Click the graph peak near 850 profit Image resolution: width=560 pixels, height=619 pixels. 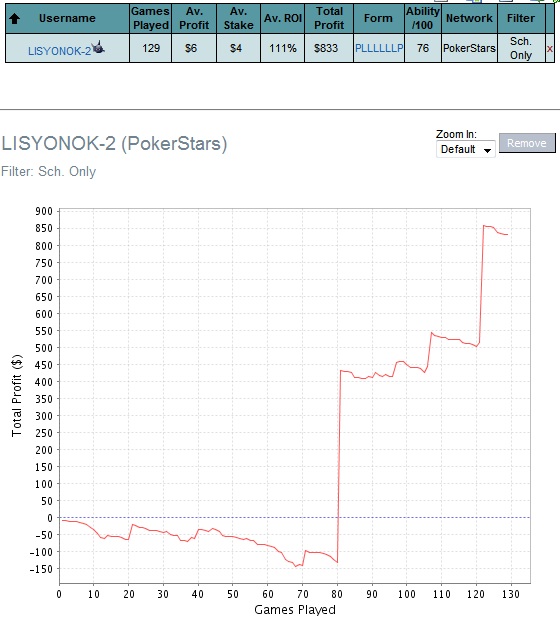(484, 226)
